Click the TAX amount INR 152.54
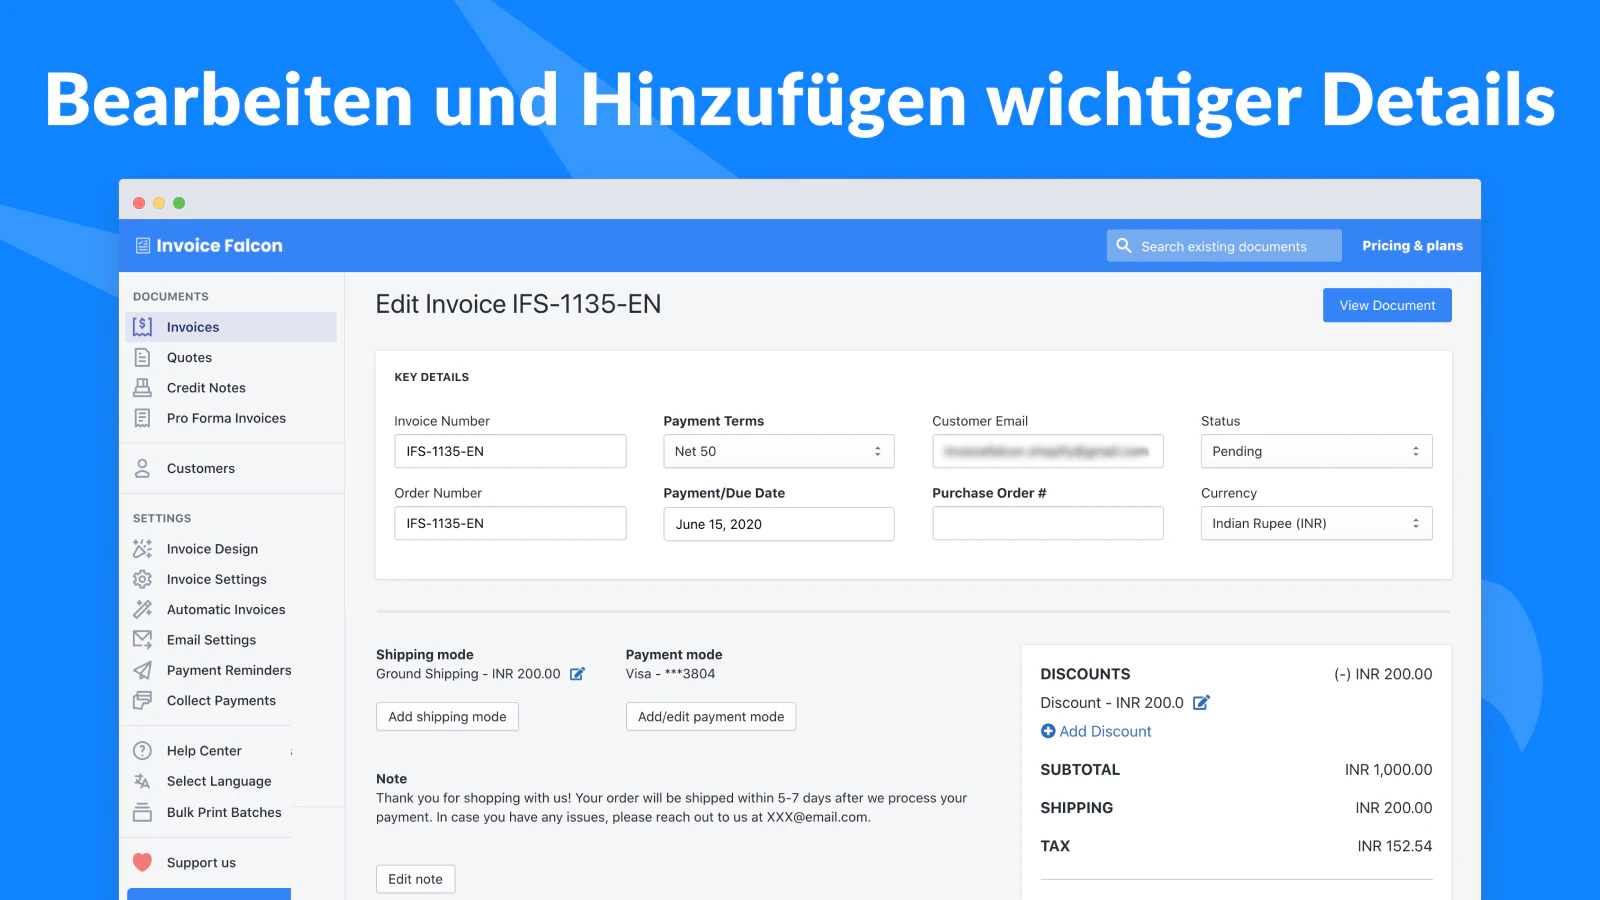Image resolution: width=1600 pixels, height=900 pixels. (x=1394, y=846)
